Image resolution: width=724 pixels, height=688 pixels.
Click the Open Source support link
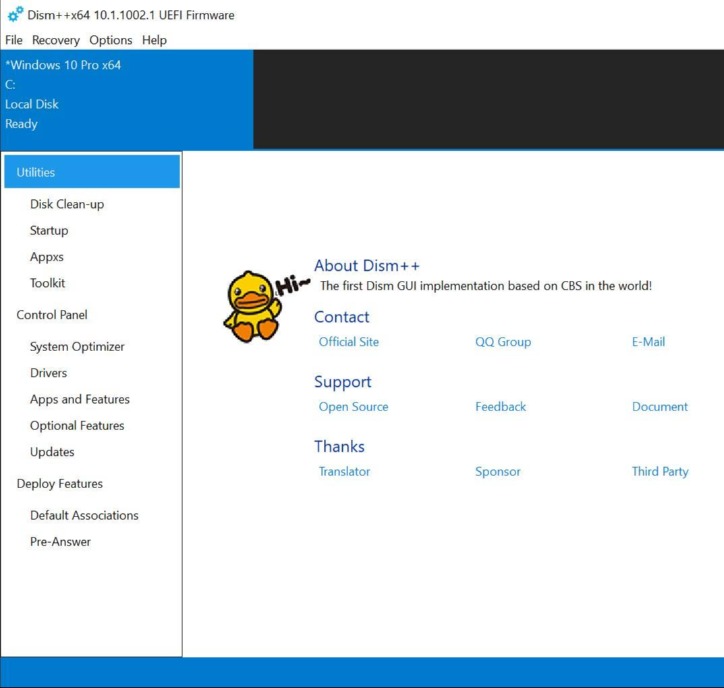tap(353, 407)
